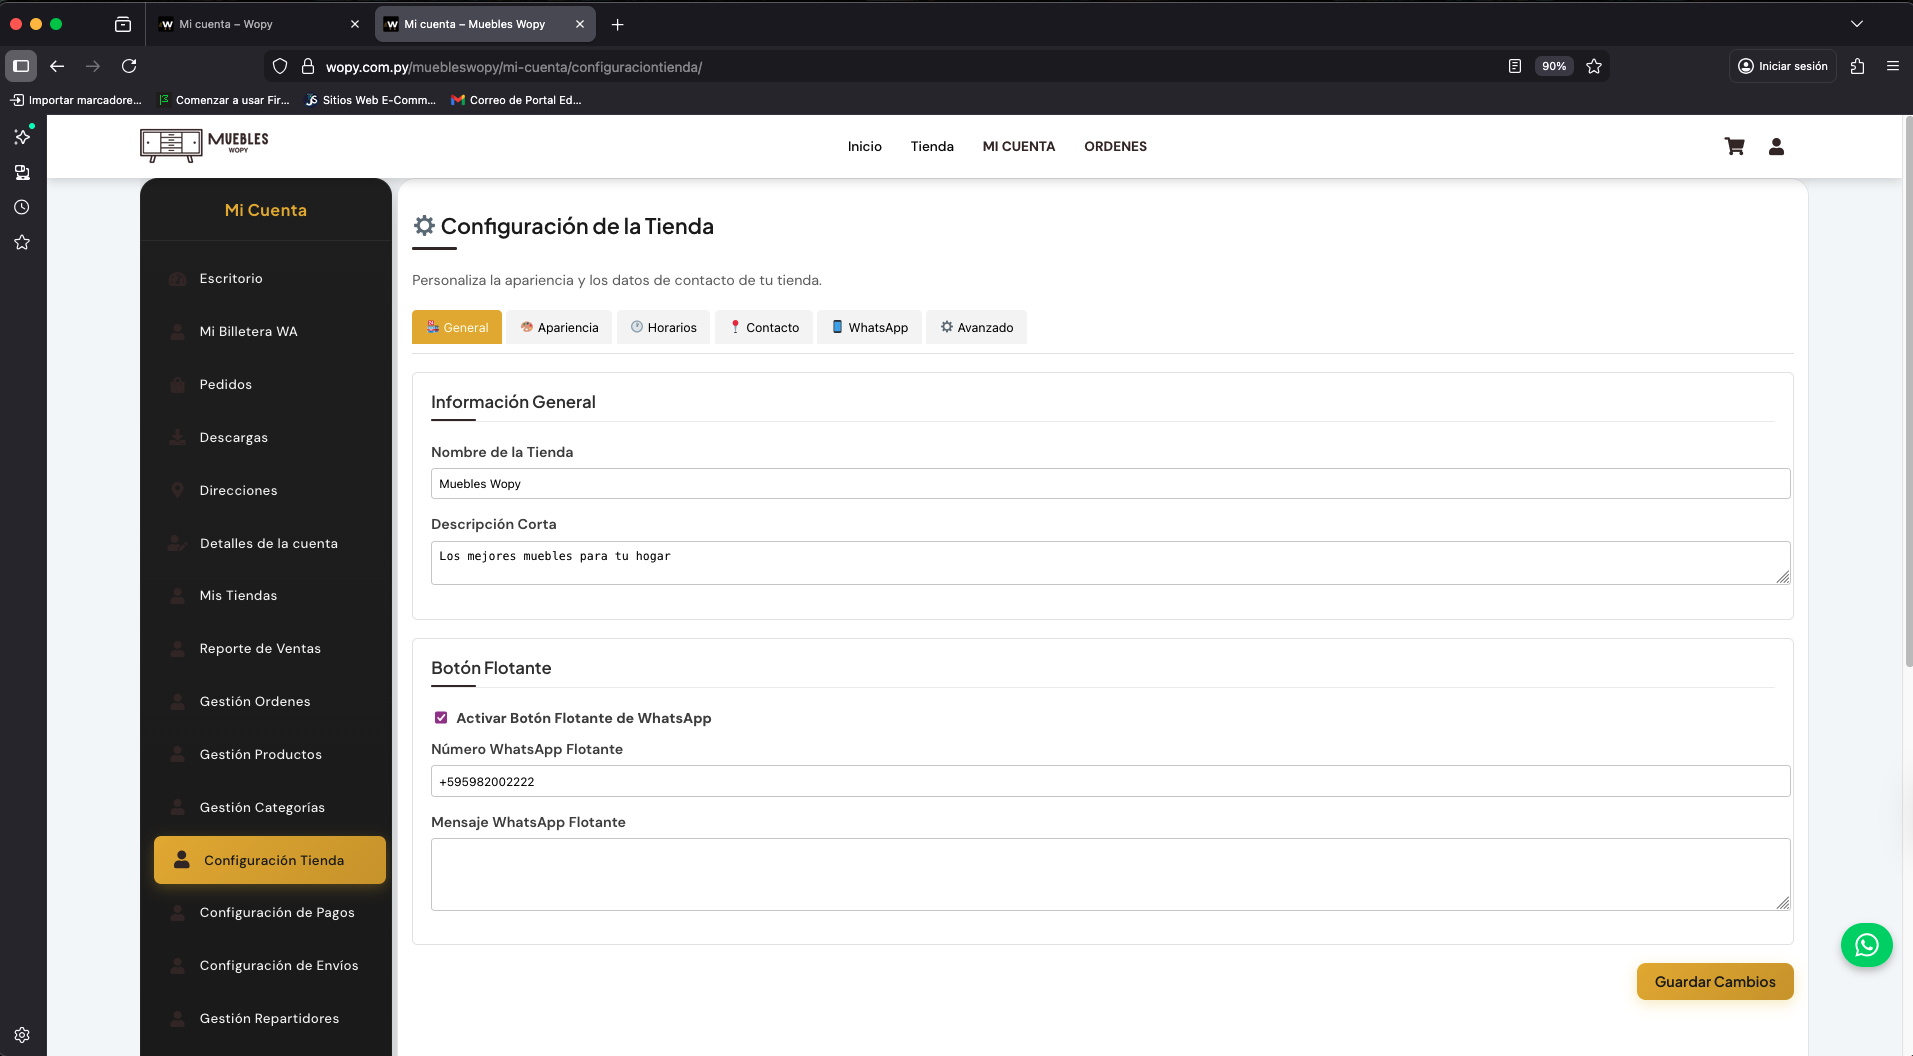1913x1056 pixels.
Task: Open Gestión Productos in sidebar
Action: pos(260,754)
